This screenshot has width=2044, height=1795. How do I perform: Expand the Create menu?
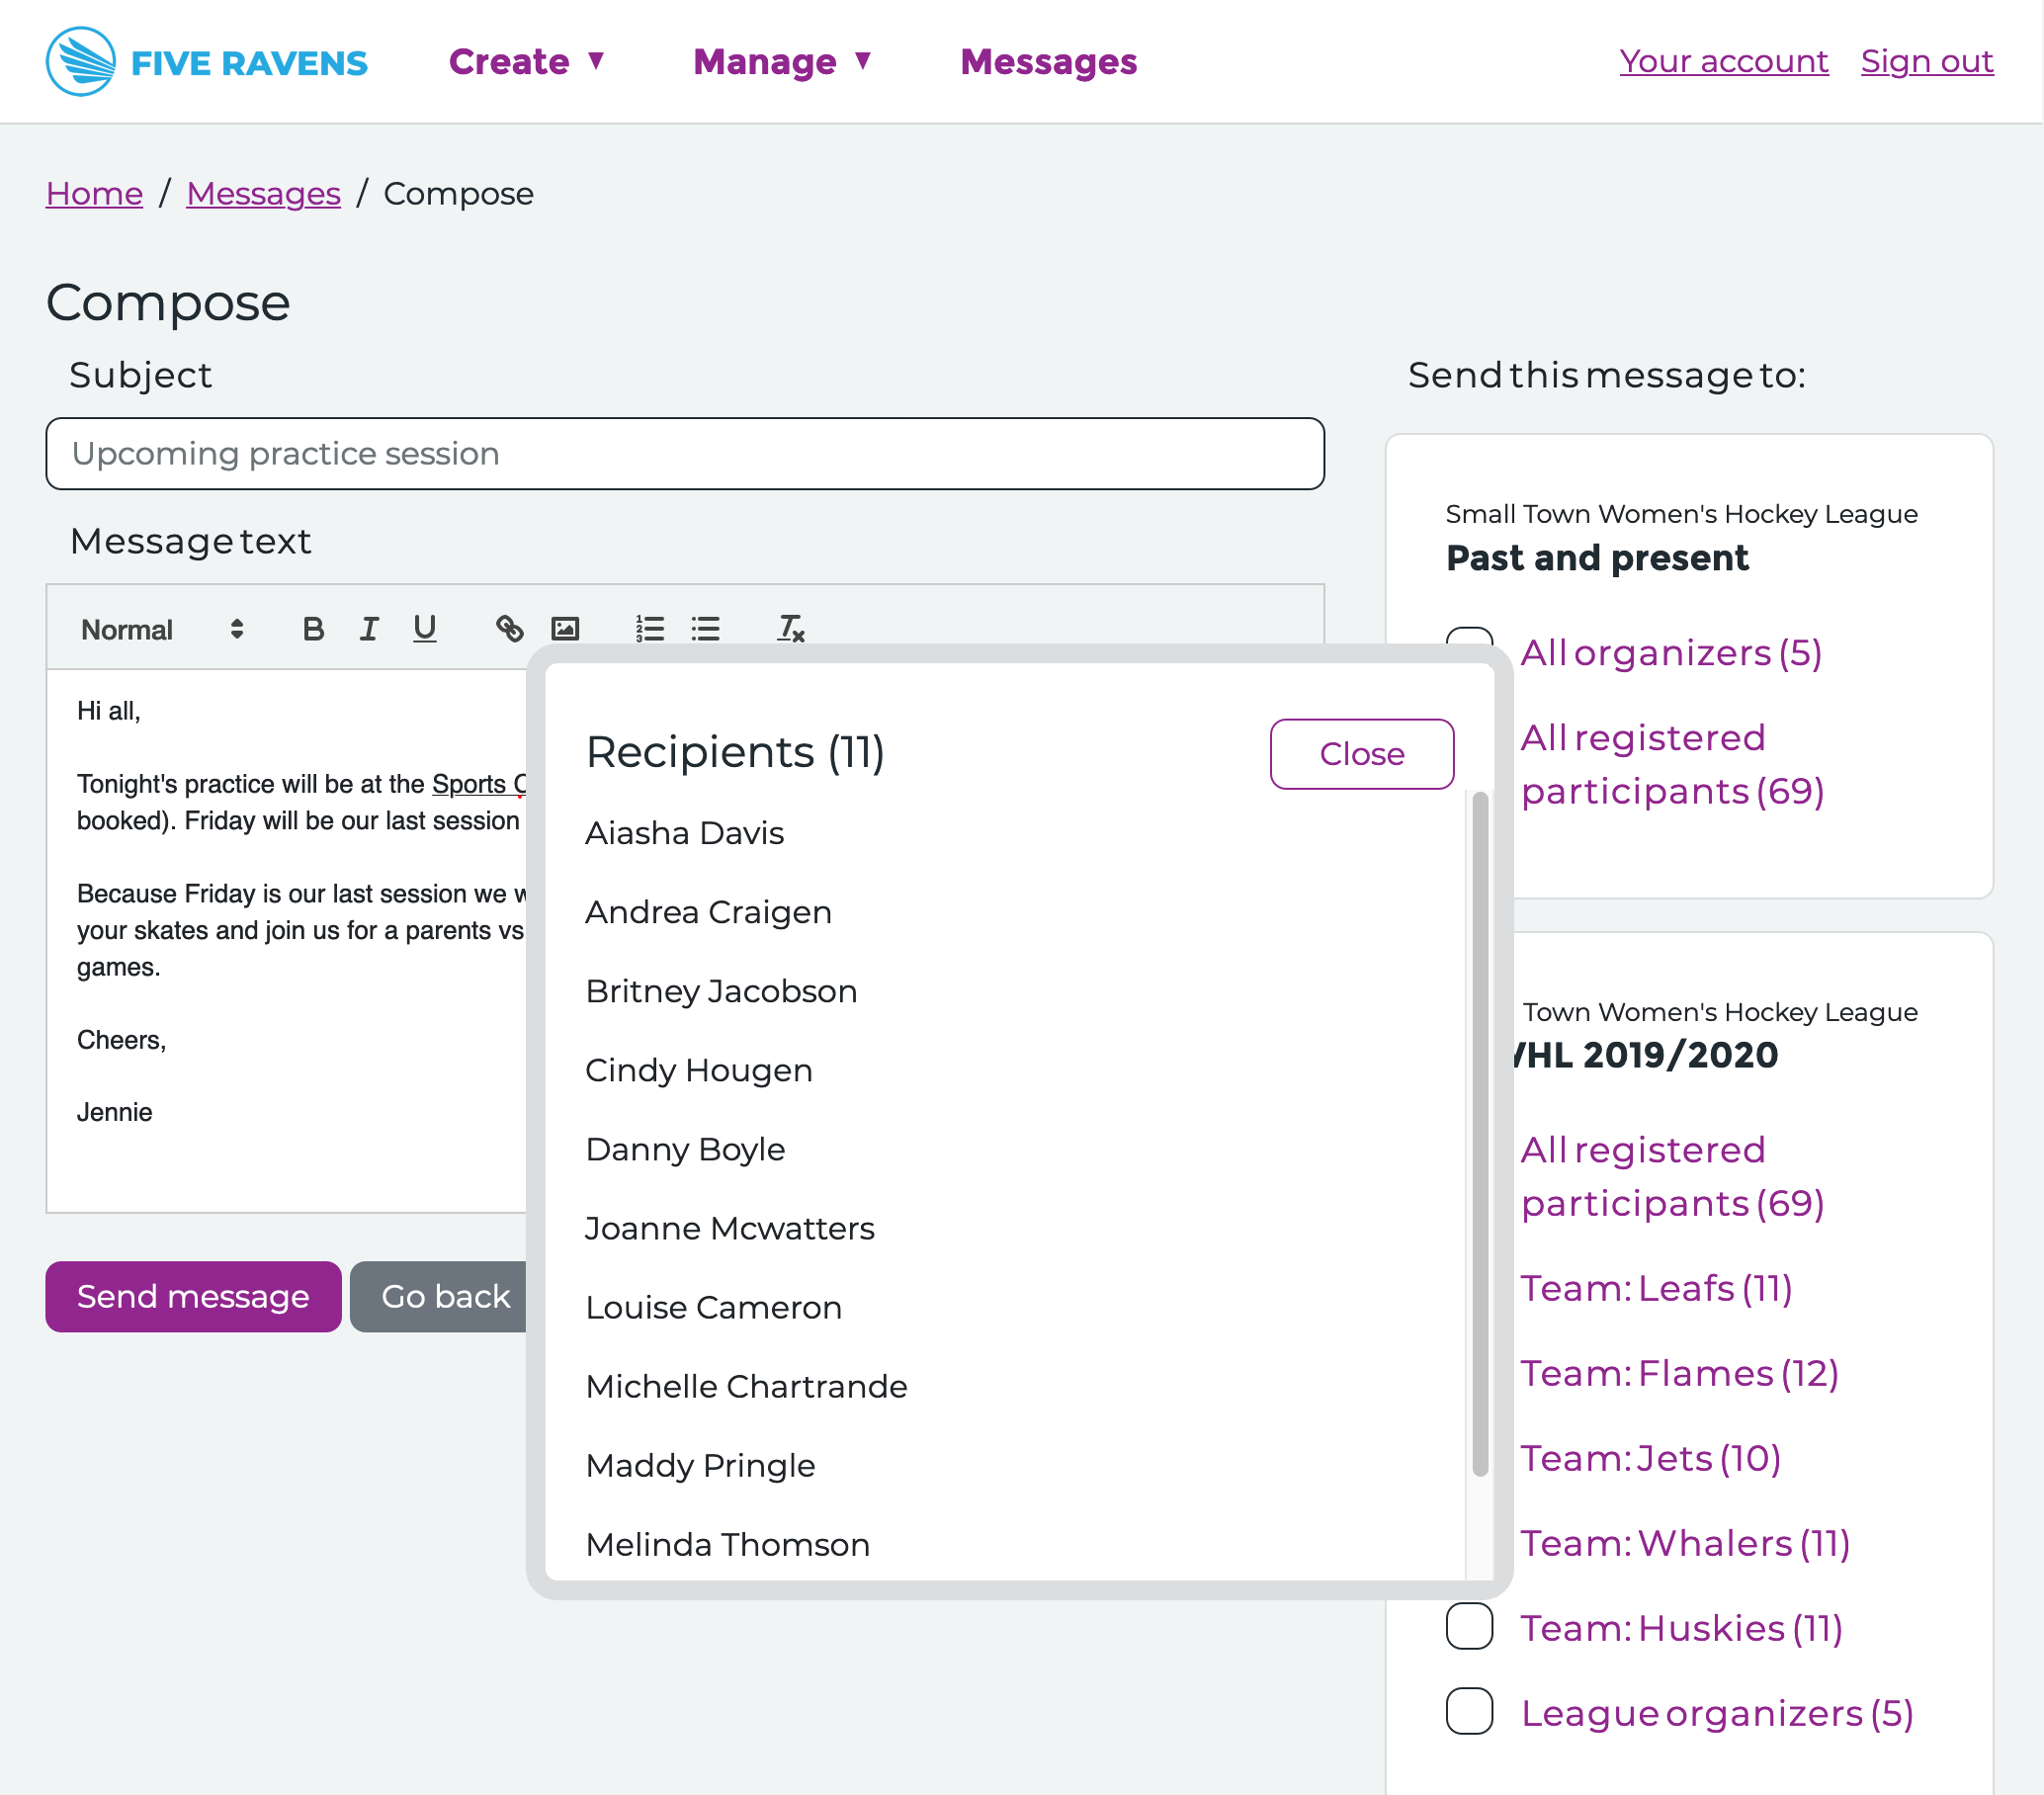527,62
